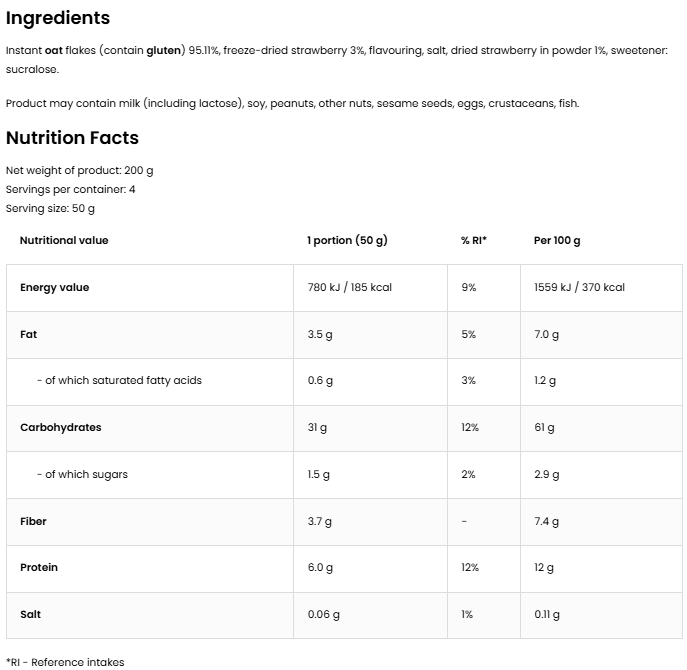687x670 pixels.
Task: Click the 1 portion (50 g) column header
Action: [x=347, y=240]
